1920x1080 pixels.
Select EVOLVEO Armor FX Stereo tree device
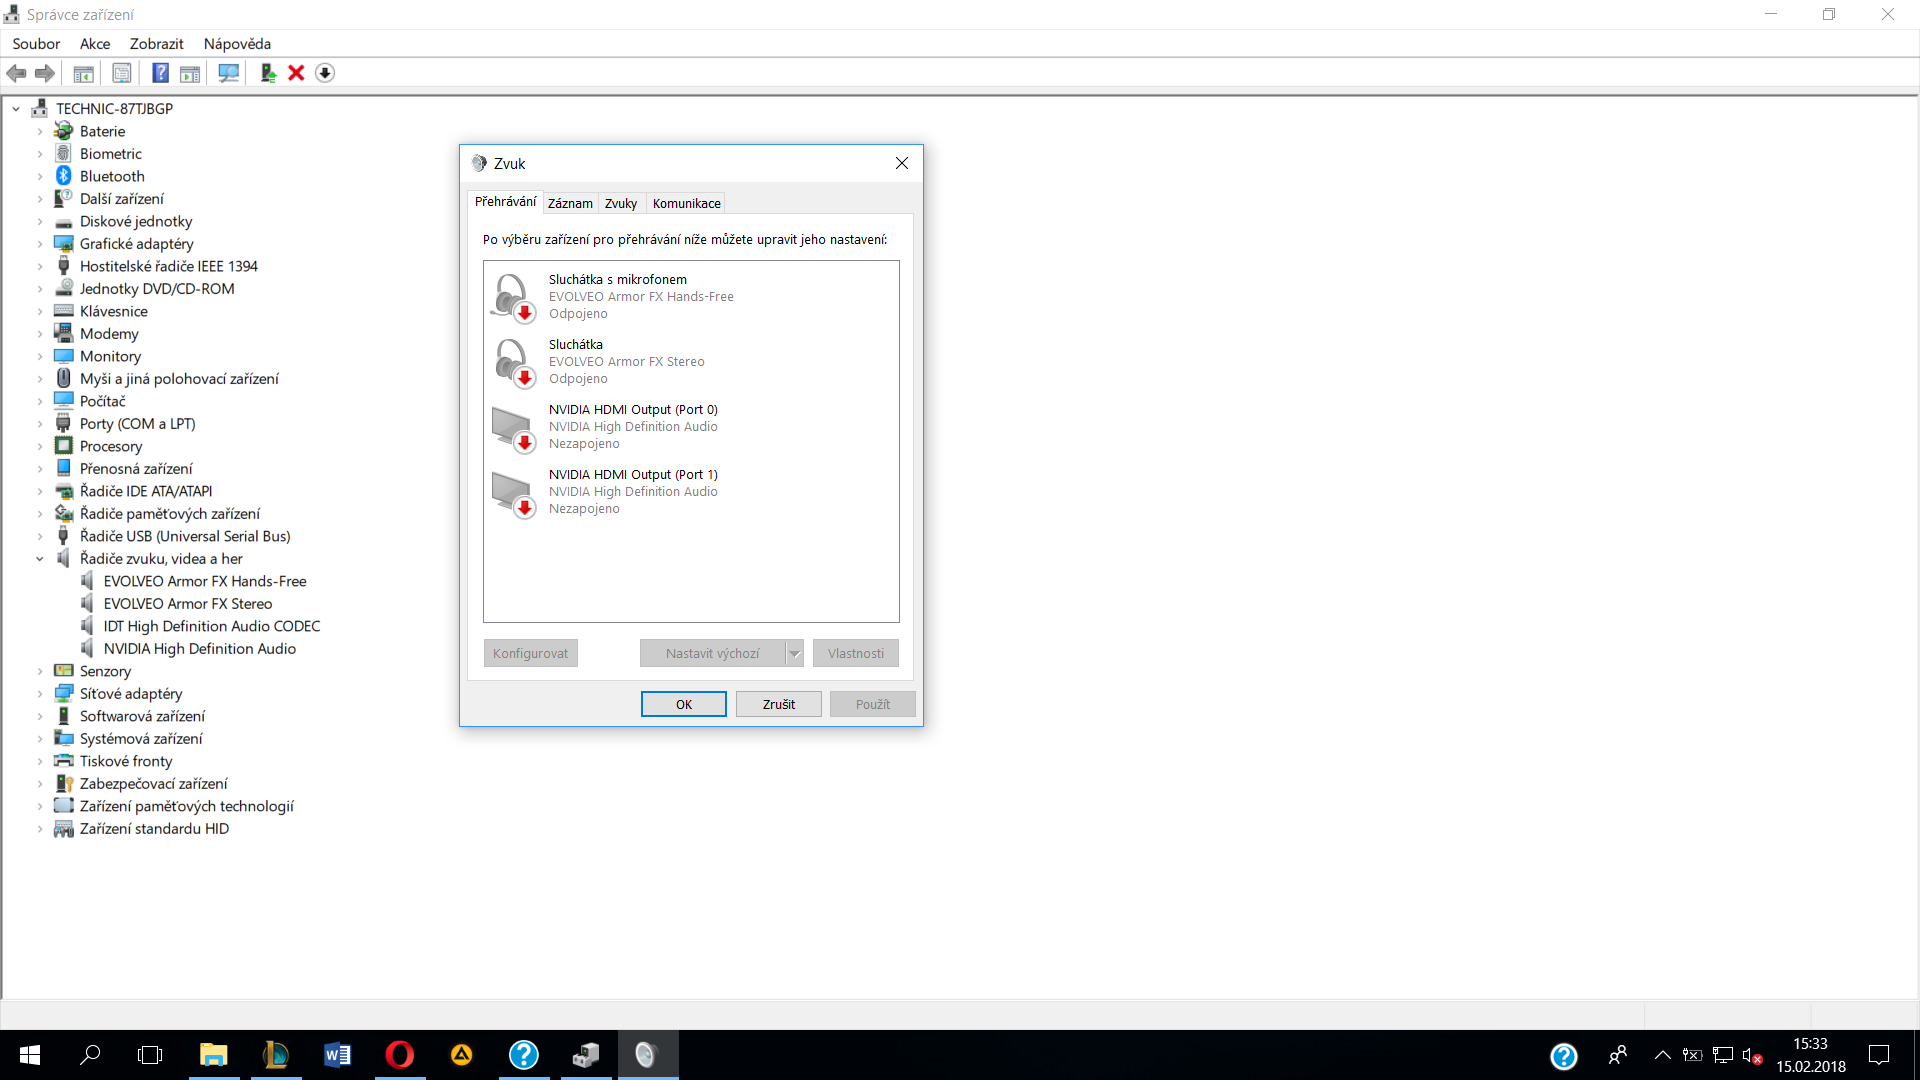pos(188,604)
